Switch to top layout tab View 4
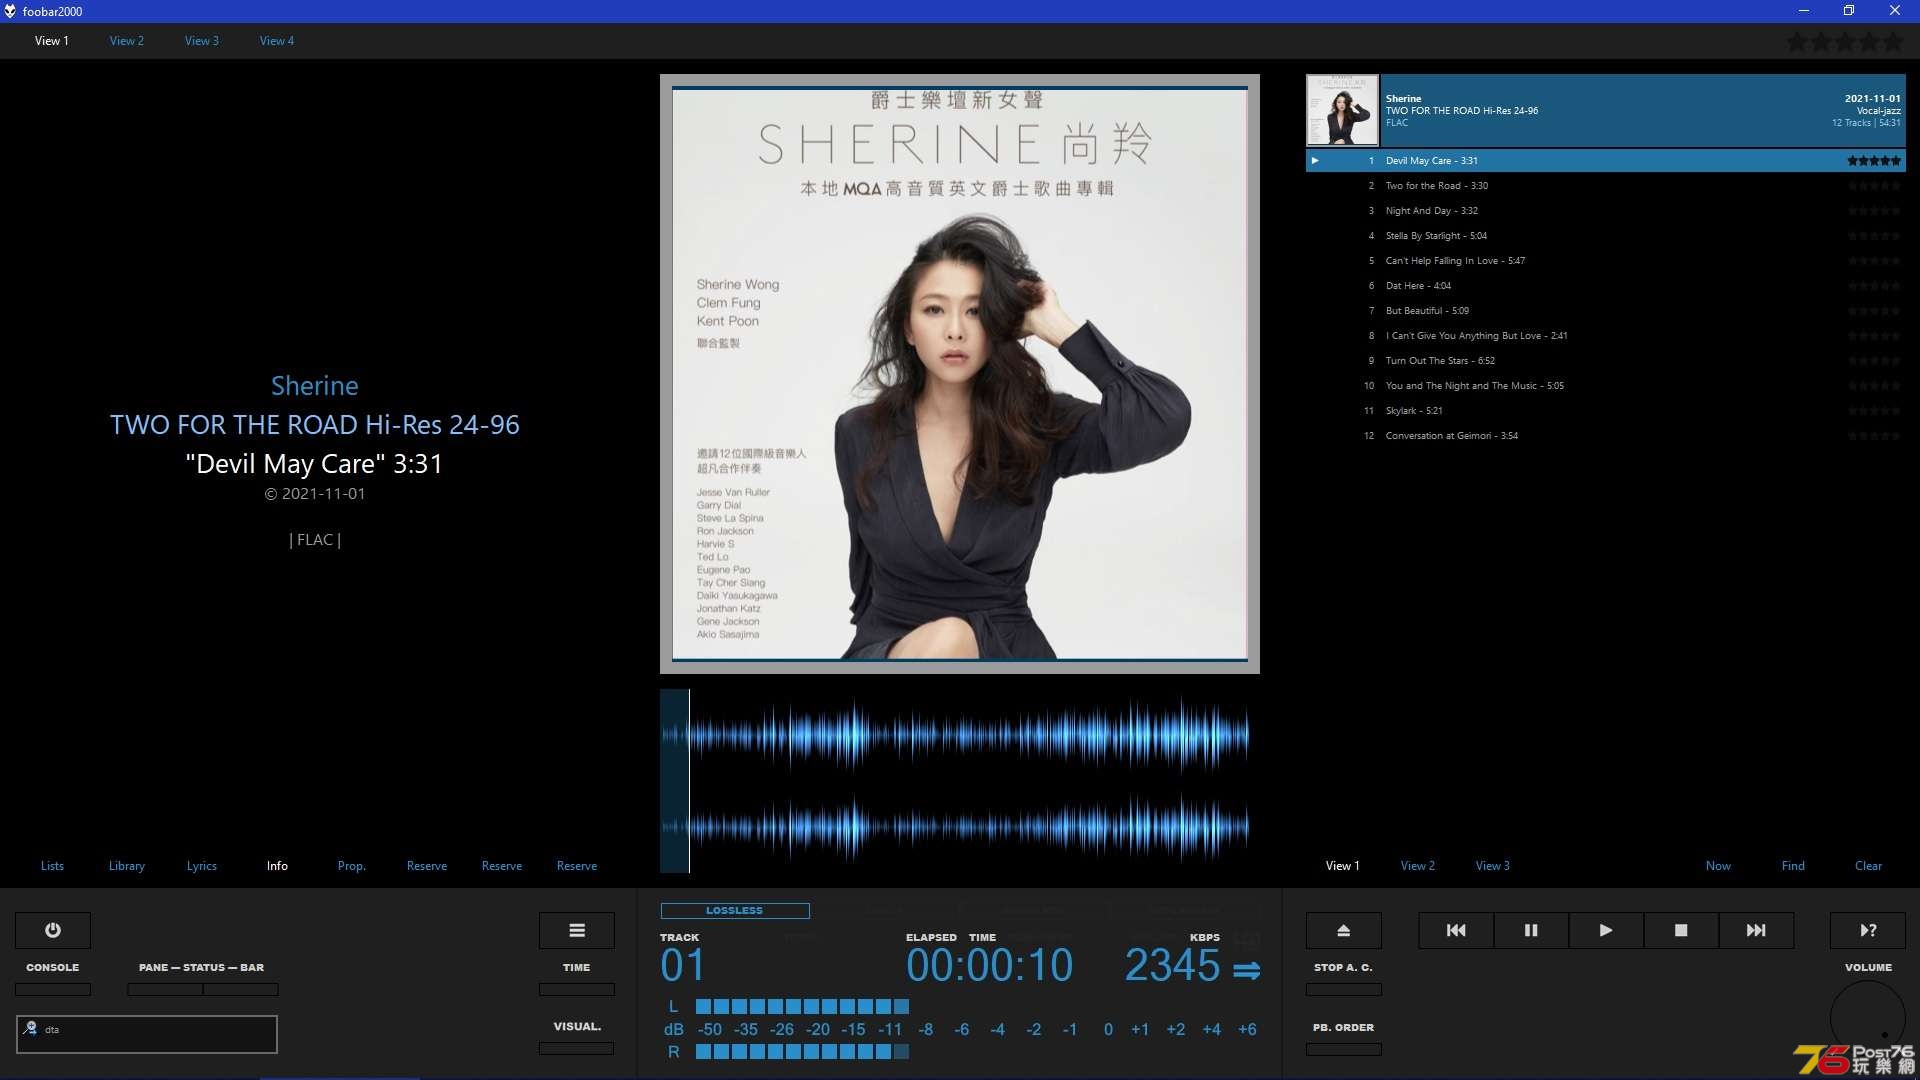Viewport: 1920px width, 1080px height. pyautogui.click(x=277, y=41)
